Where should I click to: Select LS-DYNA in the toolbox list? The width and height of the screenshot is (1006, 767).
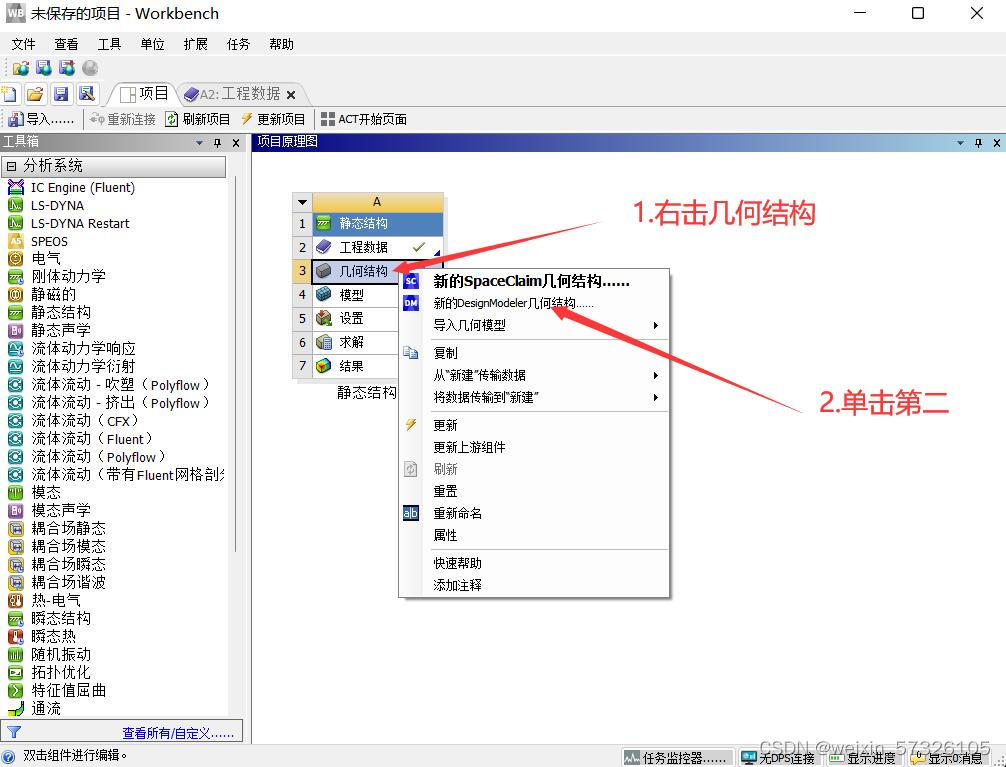pos(57,205)
